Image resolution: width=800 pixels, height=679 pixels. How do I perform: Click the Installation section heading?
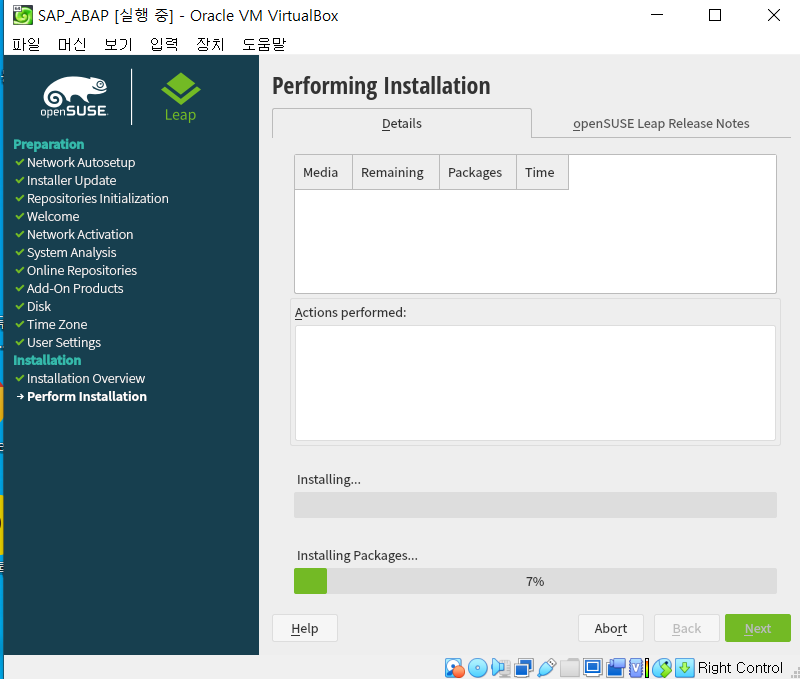click(47, 360)
